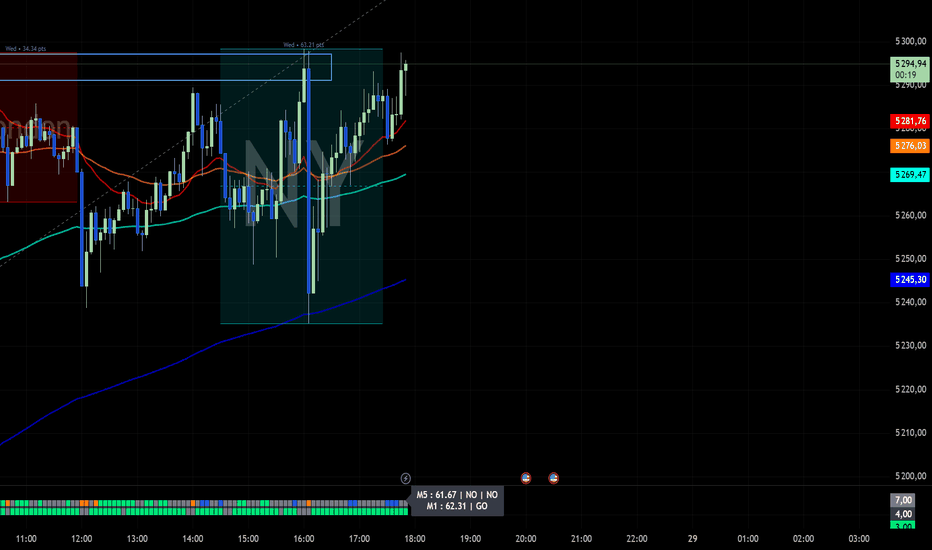Open the first US economic event flag

525,478
